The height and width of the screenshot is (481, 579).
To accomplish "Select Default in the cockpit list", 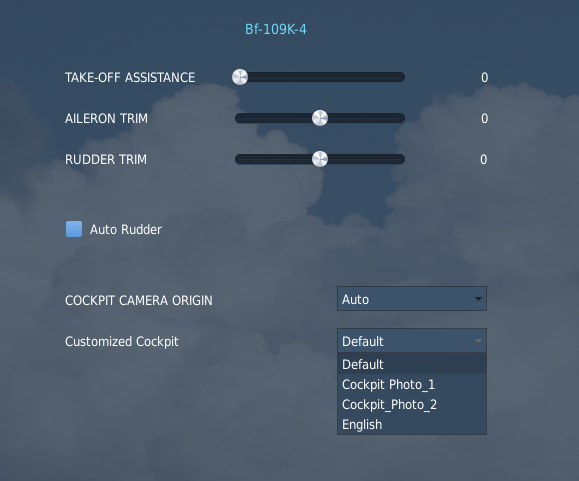I will pyautogui.click(x=412, y=364).
